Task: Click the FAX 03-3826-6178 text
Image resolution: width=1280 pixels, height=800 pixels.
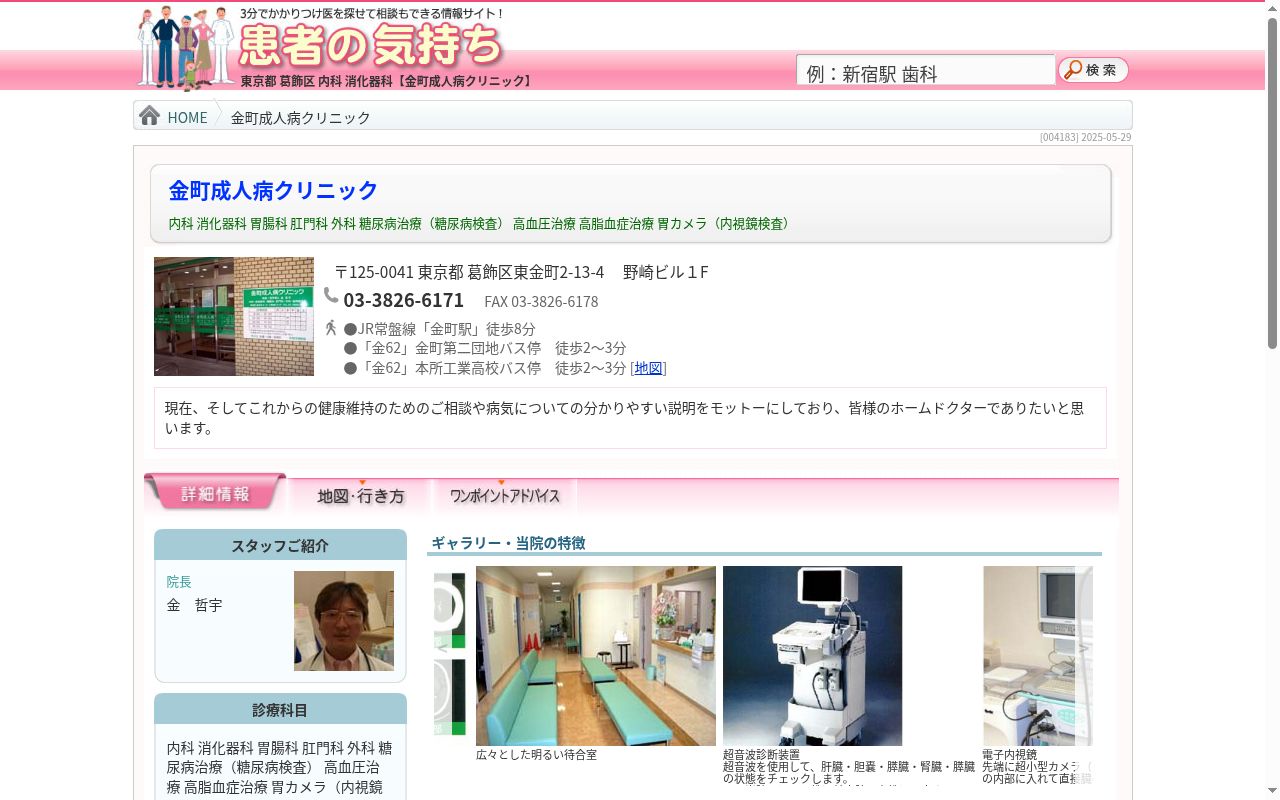Action: (x=541, y=302)
